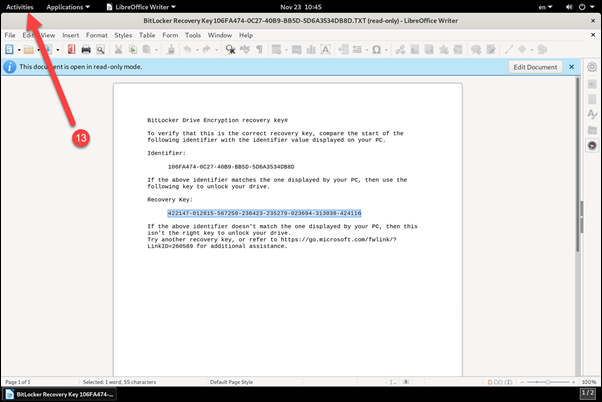
Task: Select single-page view in status bar
Action: (490, 382)
